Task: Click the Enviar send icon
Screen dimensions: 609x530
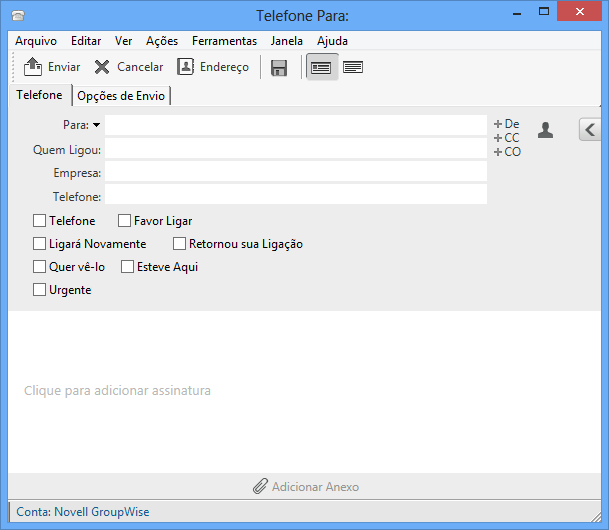Action: click(33, 67)
